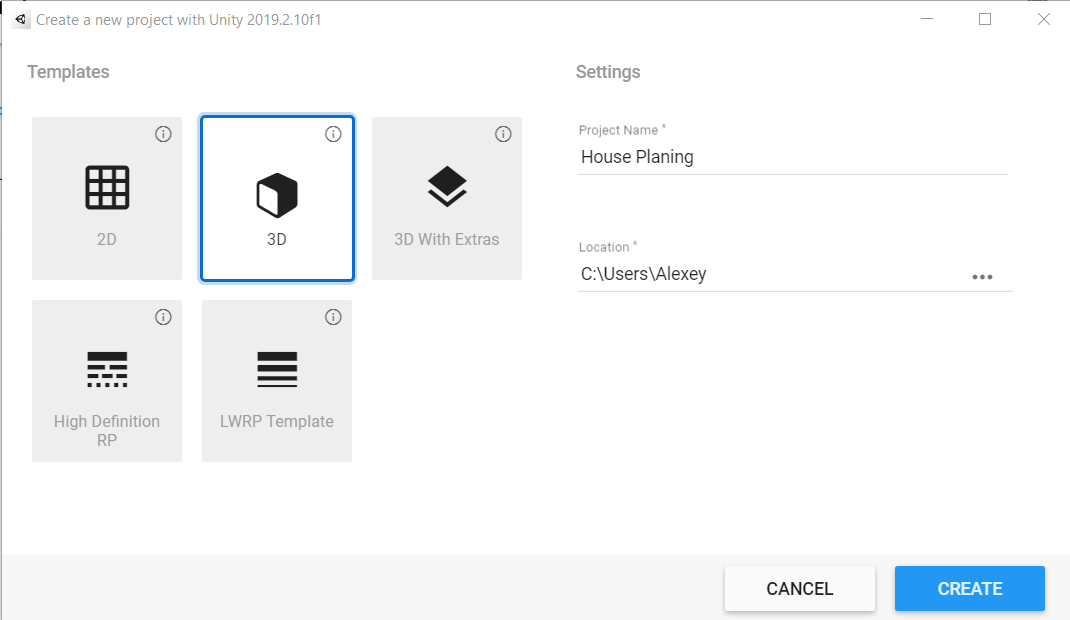
Task: Click the Location path field
Action: point(770,274)
